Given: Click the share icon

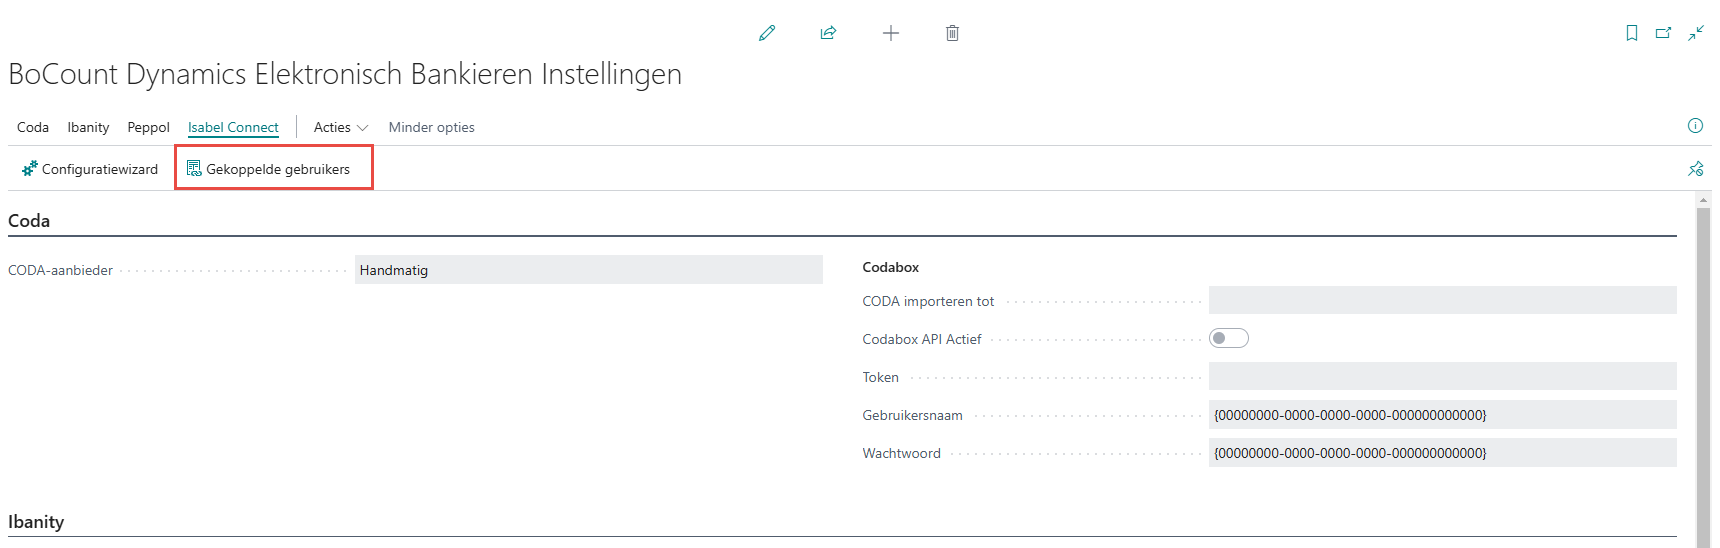Looking at the screenshot, I should (828, 33).
